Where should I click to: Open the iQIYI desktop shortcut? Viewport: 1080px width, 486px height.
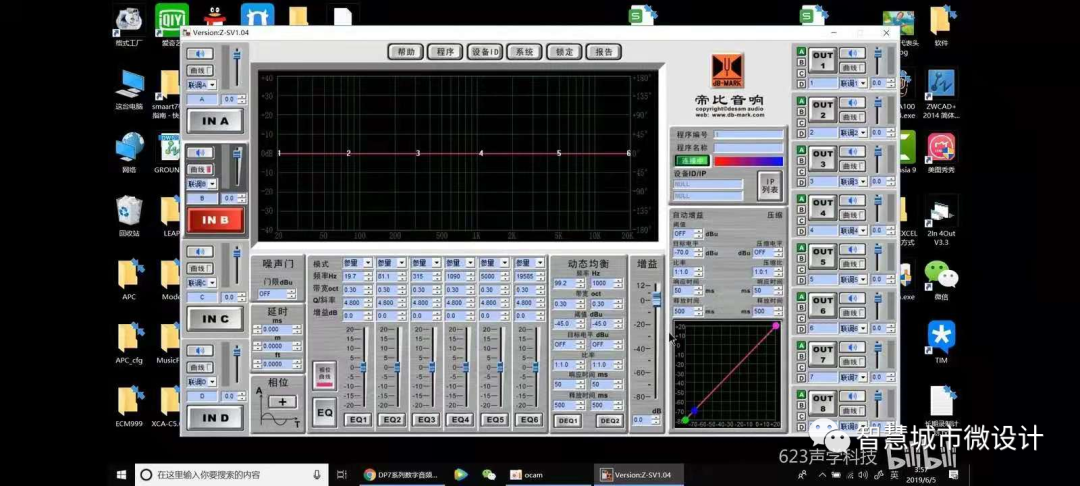[172, 19]
